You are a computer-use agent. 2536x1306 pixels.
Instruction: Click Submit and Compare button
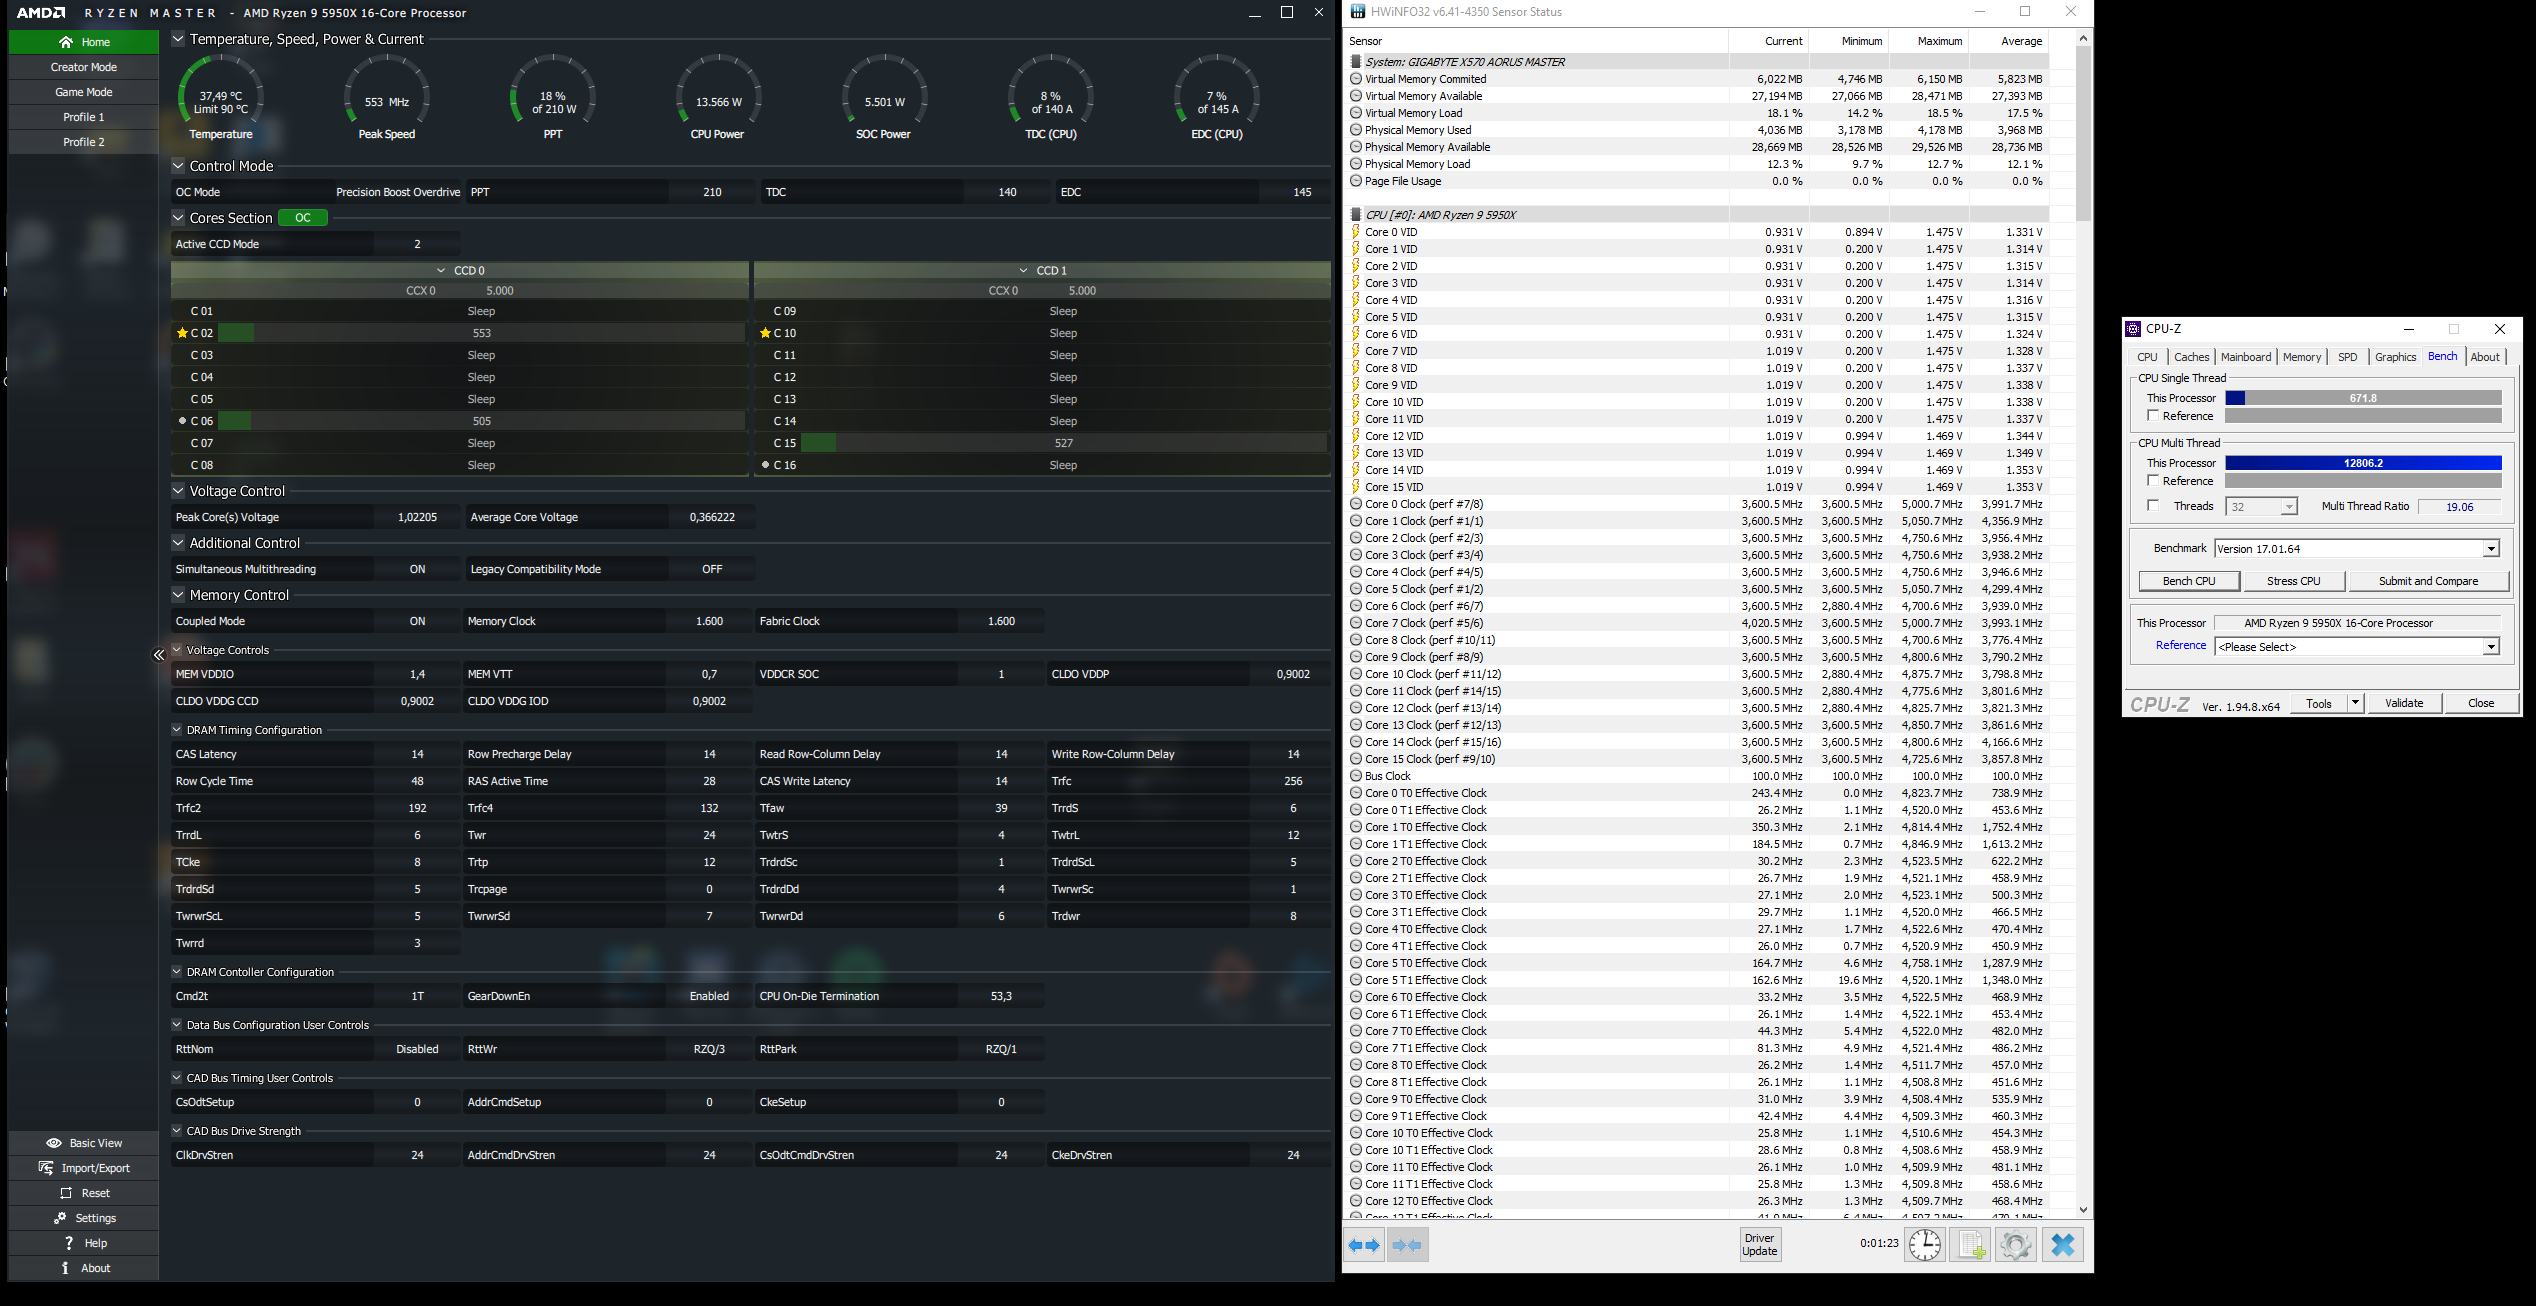[2428, 581]
